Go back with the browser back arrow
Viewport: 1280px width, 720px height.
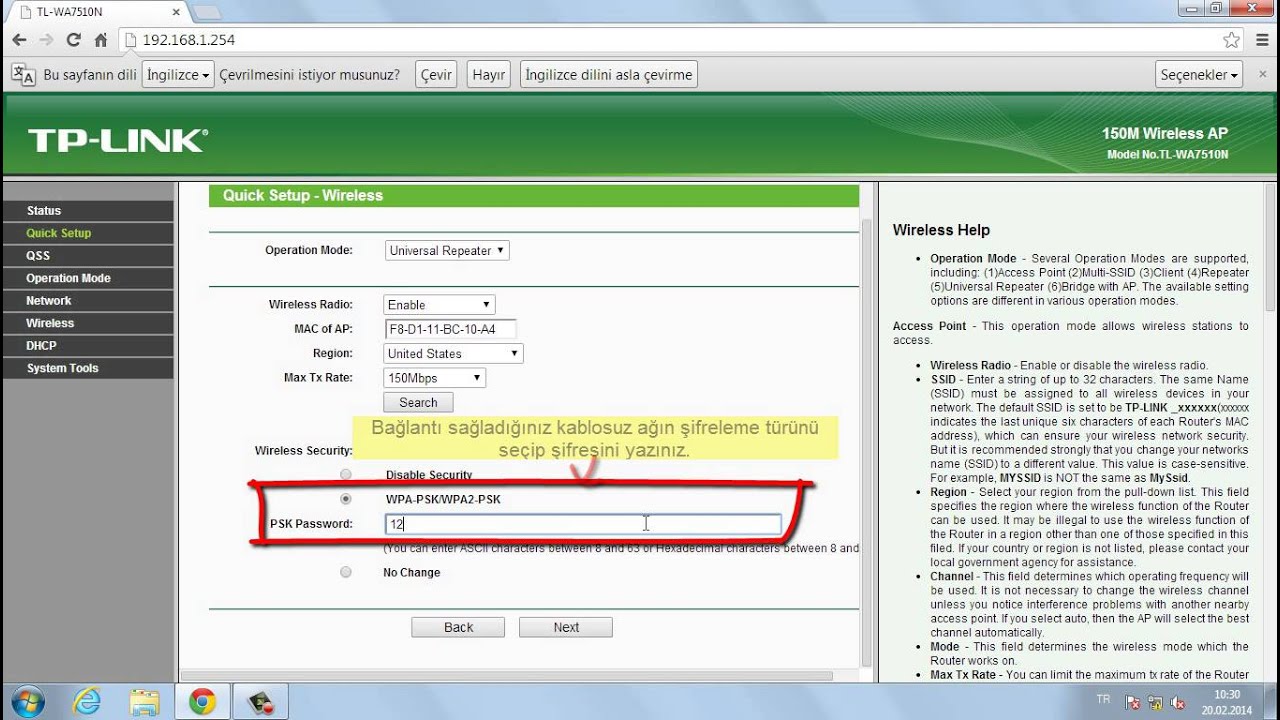[19, 40]
